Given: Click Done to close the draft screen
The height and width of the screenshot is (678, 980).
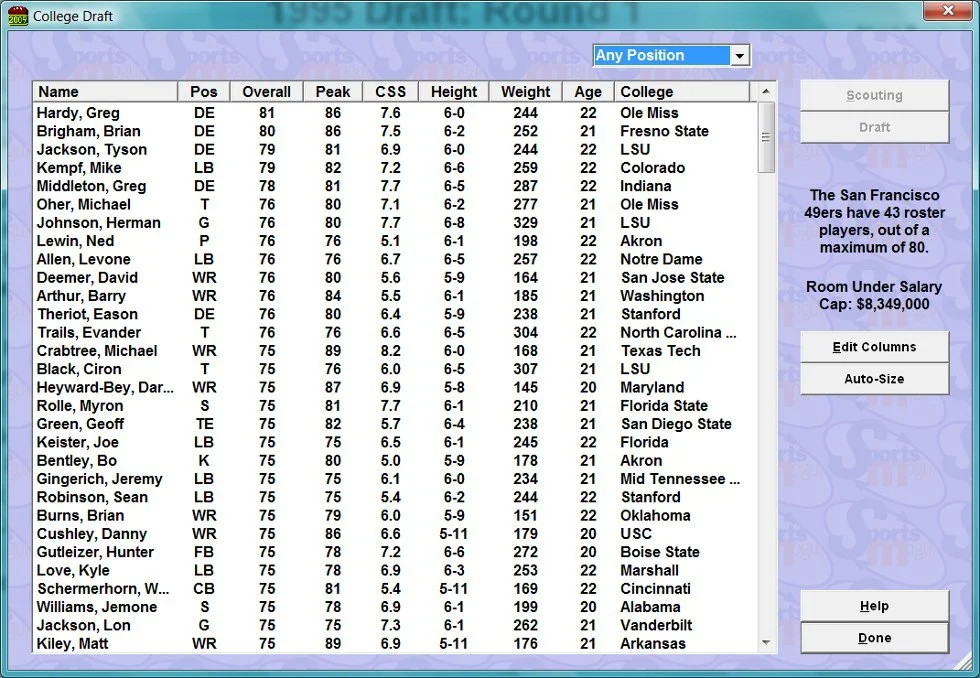Looking at the screenshot, I should click(873, 638).
